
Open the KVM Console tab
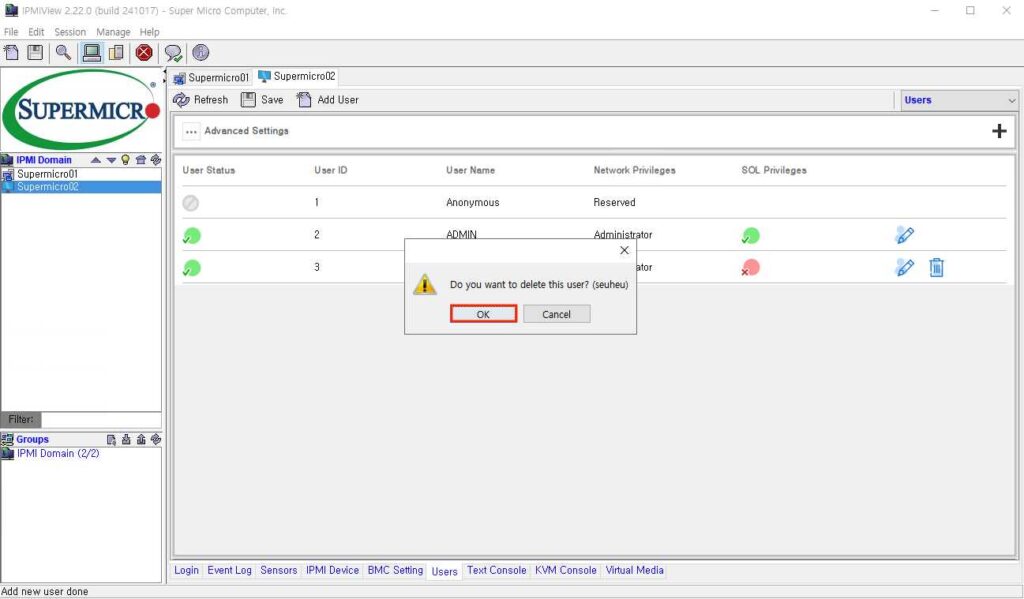566,570
